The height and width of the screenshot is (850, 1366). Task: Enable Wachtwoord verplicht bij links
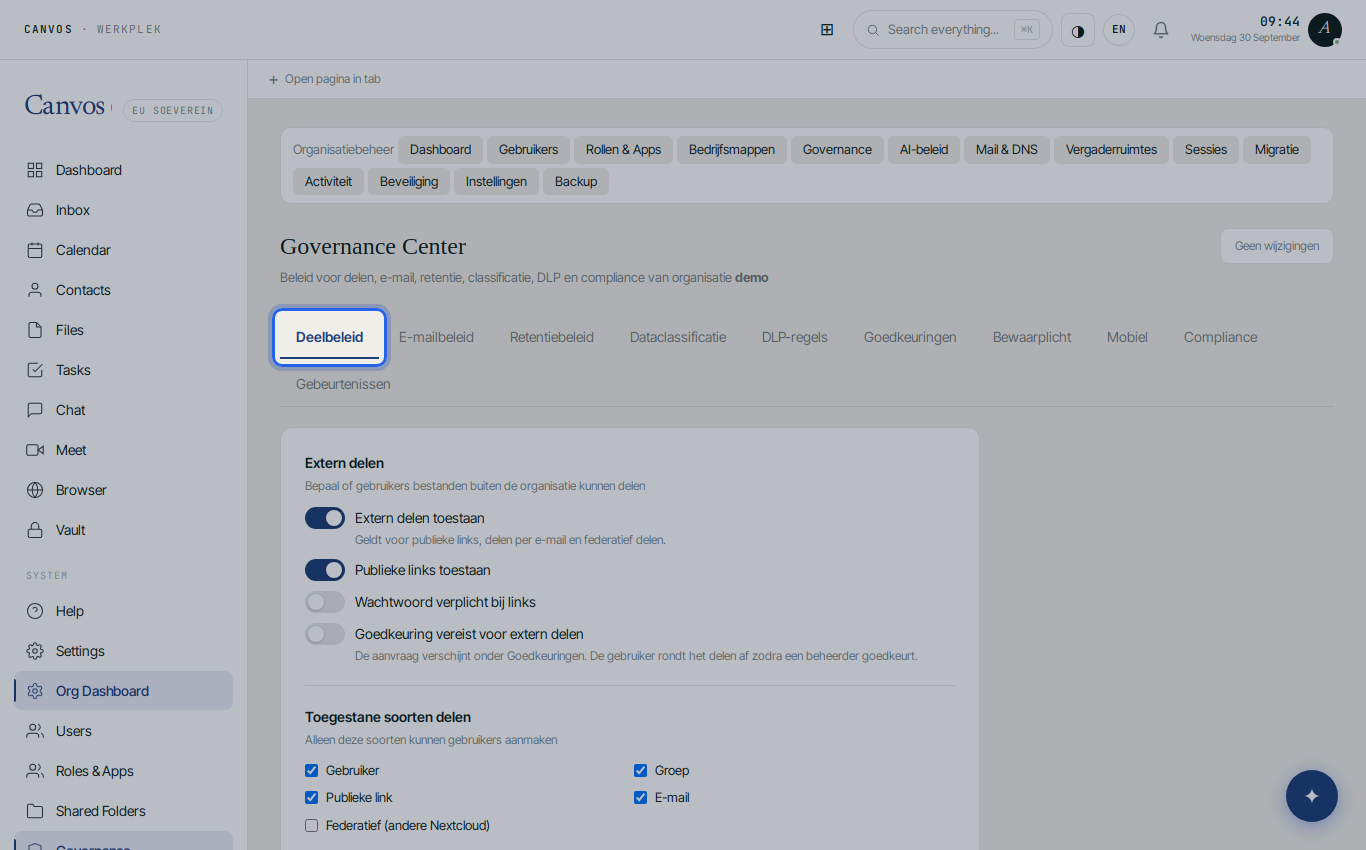[x=325, y=602]
